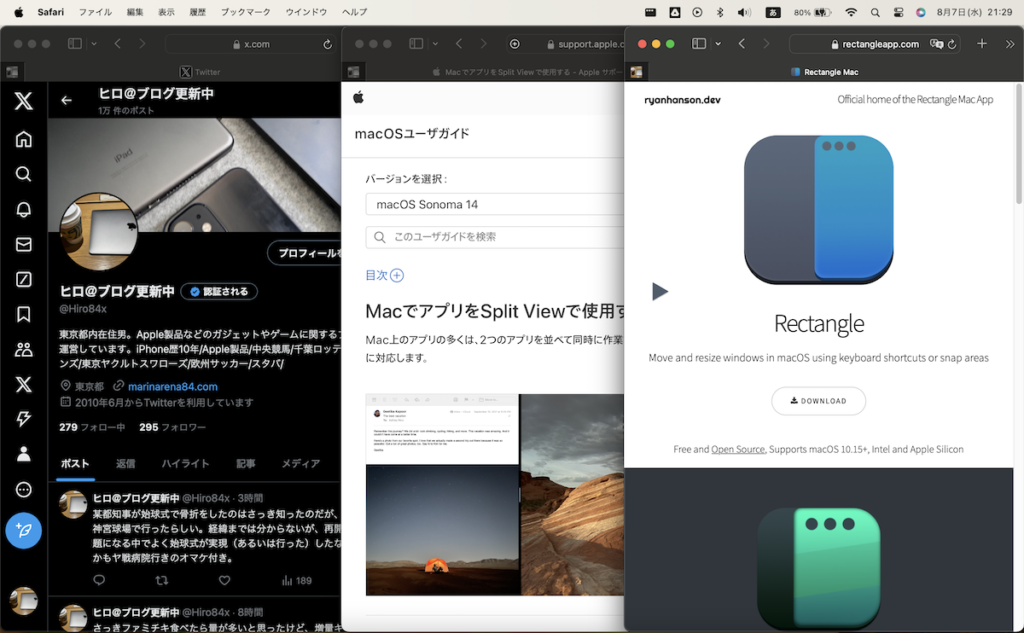The image size is (1024, 633).
Task: Click translate icon in rectangleapp.com address bar
Action: tap(936, 44)
